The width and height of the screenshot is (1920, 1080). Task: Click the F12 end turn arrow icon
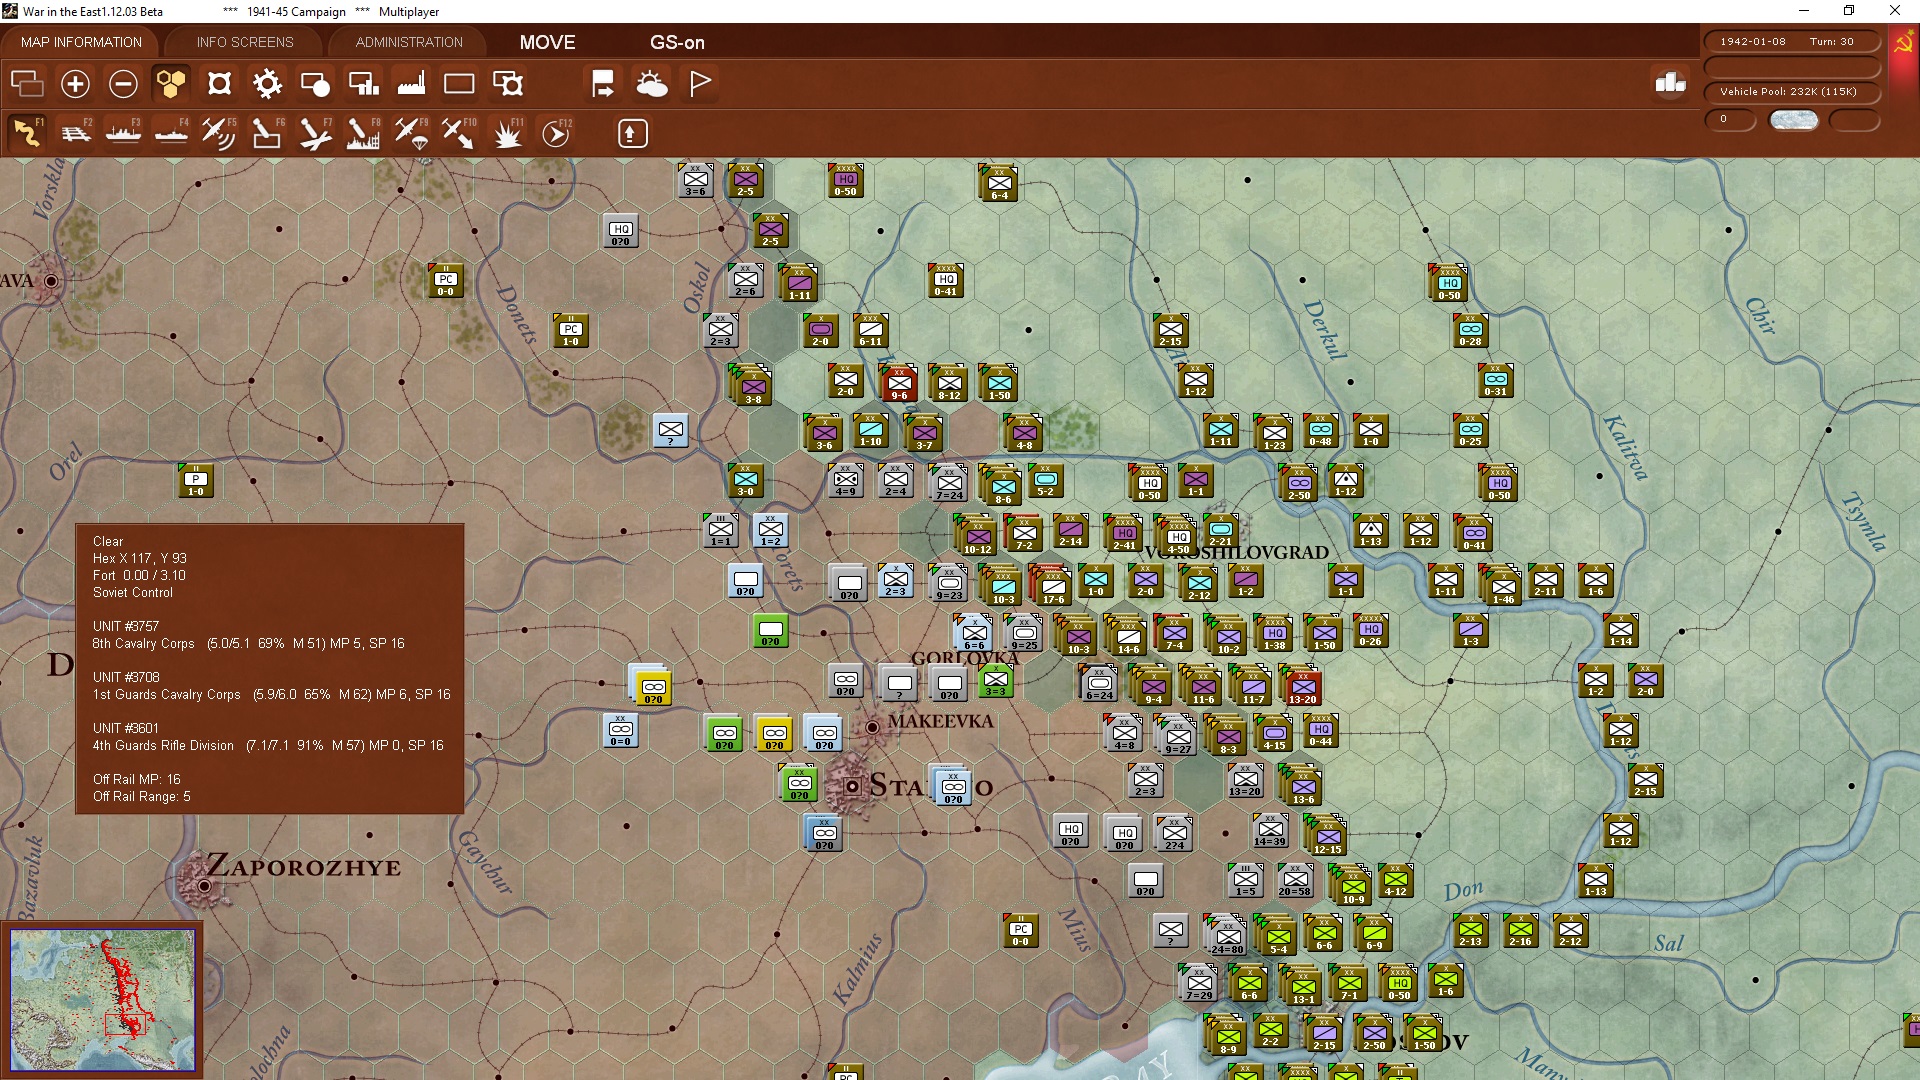tap(556, 133)
